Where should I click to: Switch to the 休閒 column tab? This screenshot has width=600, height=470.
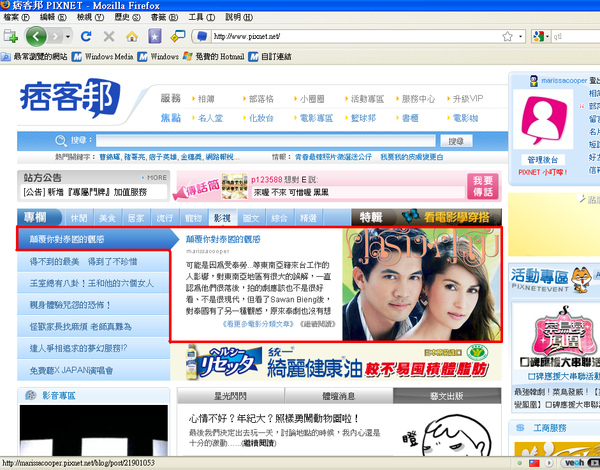pyautogui.click(x=79, y=218)
